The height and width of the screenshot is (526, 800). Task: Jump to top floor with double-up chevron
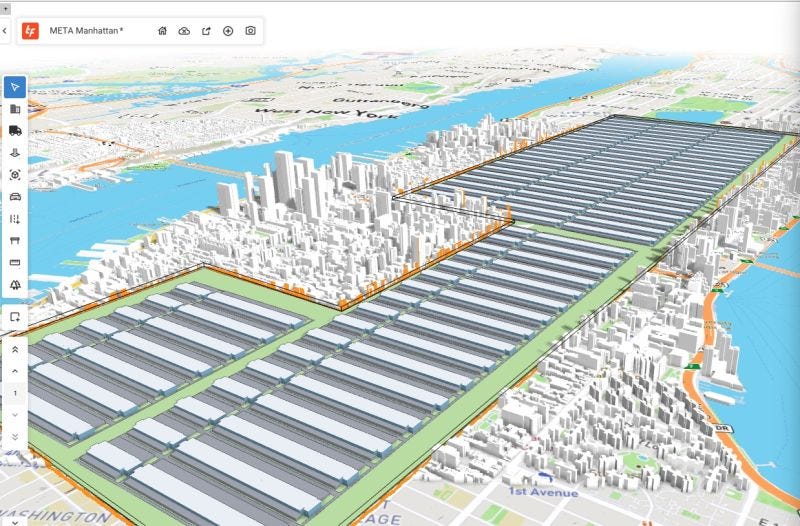coord(15,349)
